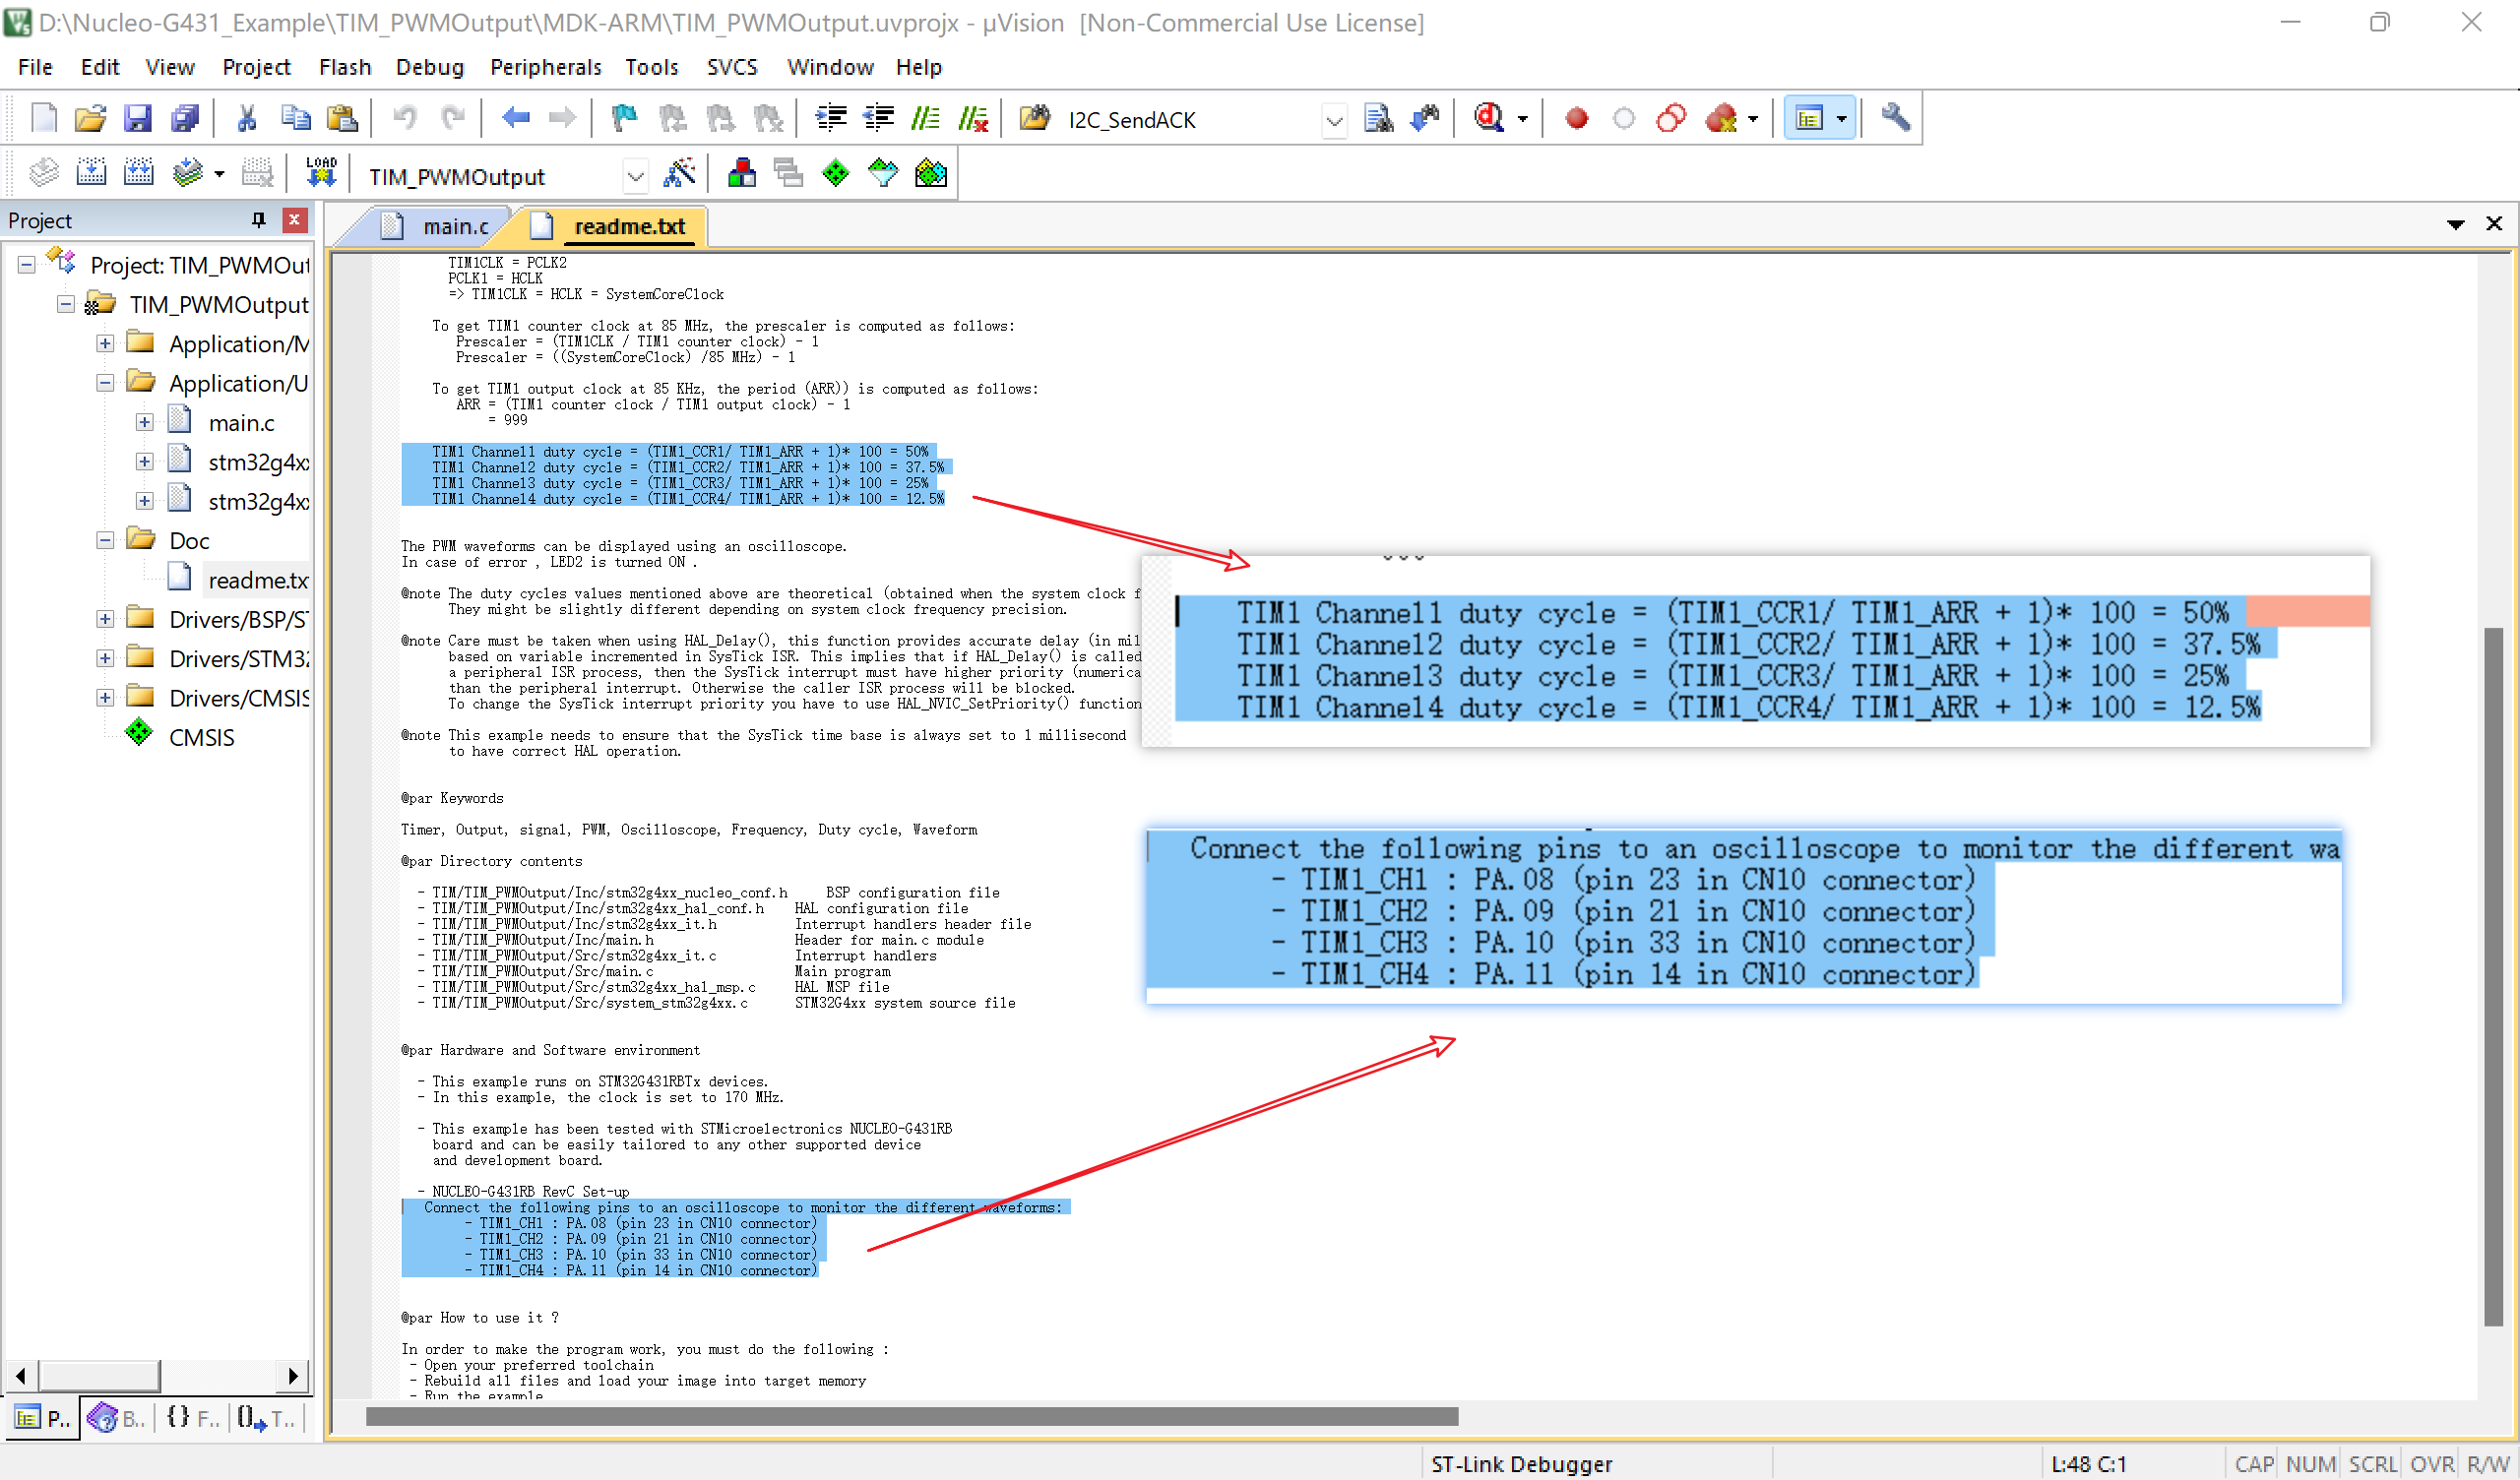Pin the Project panel
Screen dimensions: 2520x1480
[x=258, y=220]
